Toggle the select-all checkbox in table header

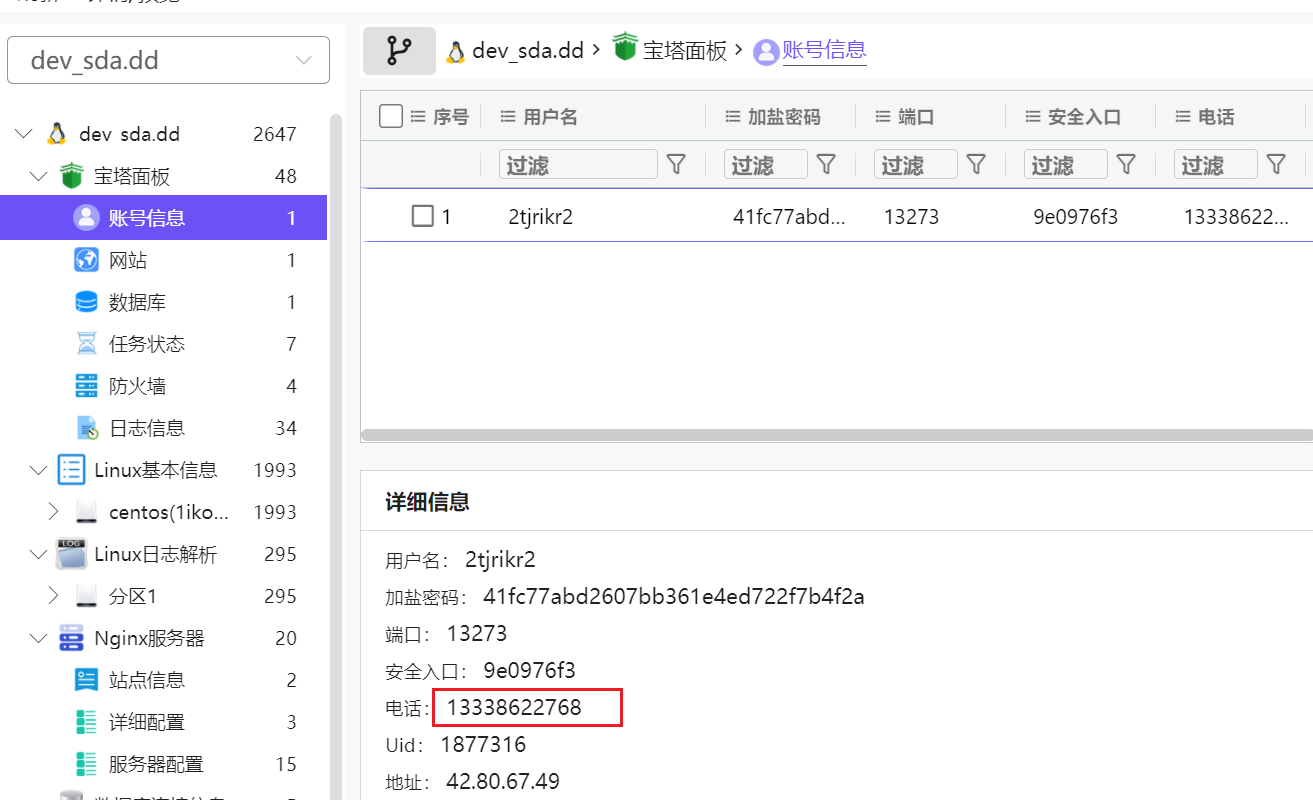point(391,117)
